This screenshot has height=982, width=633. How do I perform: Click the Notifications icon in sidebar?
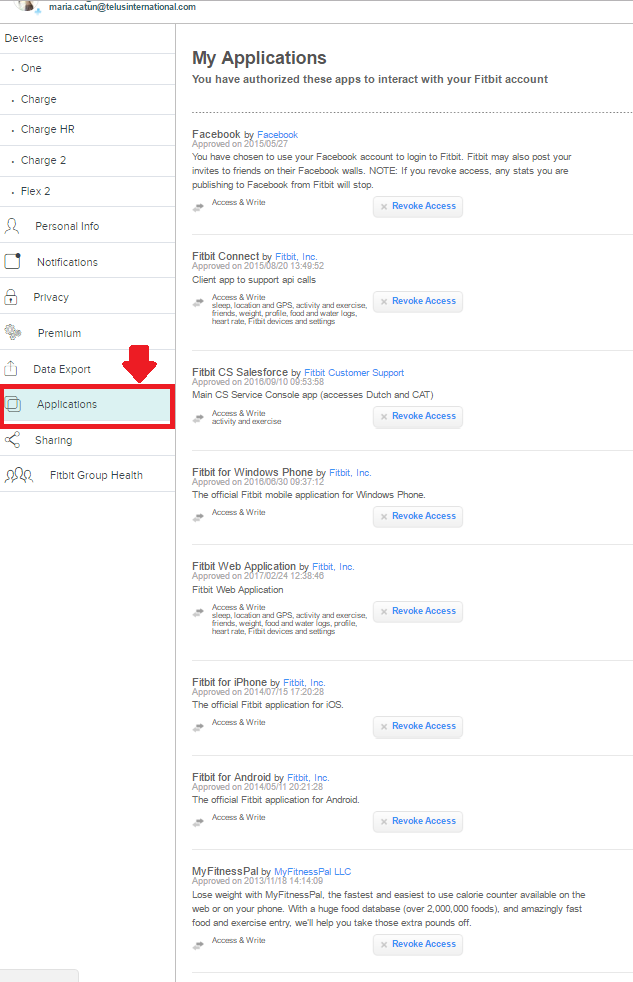tap(13, 261)
